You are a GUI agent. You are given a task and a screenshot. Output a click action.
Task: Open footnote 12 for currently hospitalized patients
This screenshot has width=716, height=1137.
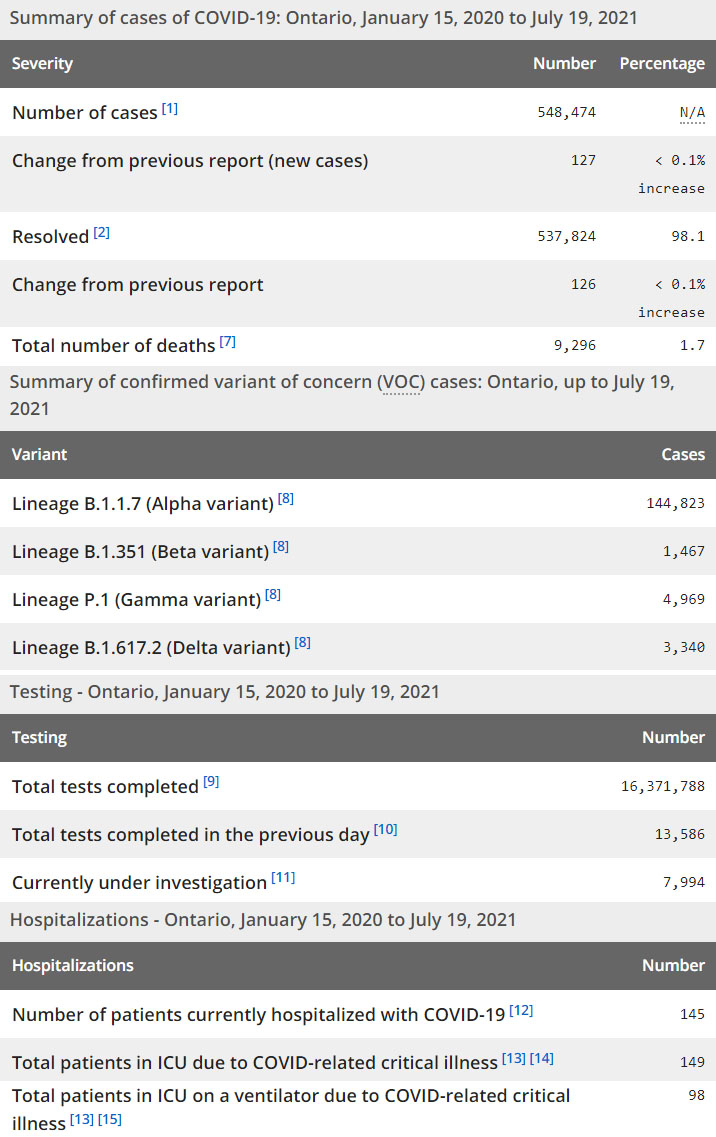click(521, 1010)
